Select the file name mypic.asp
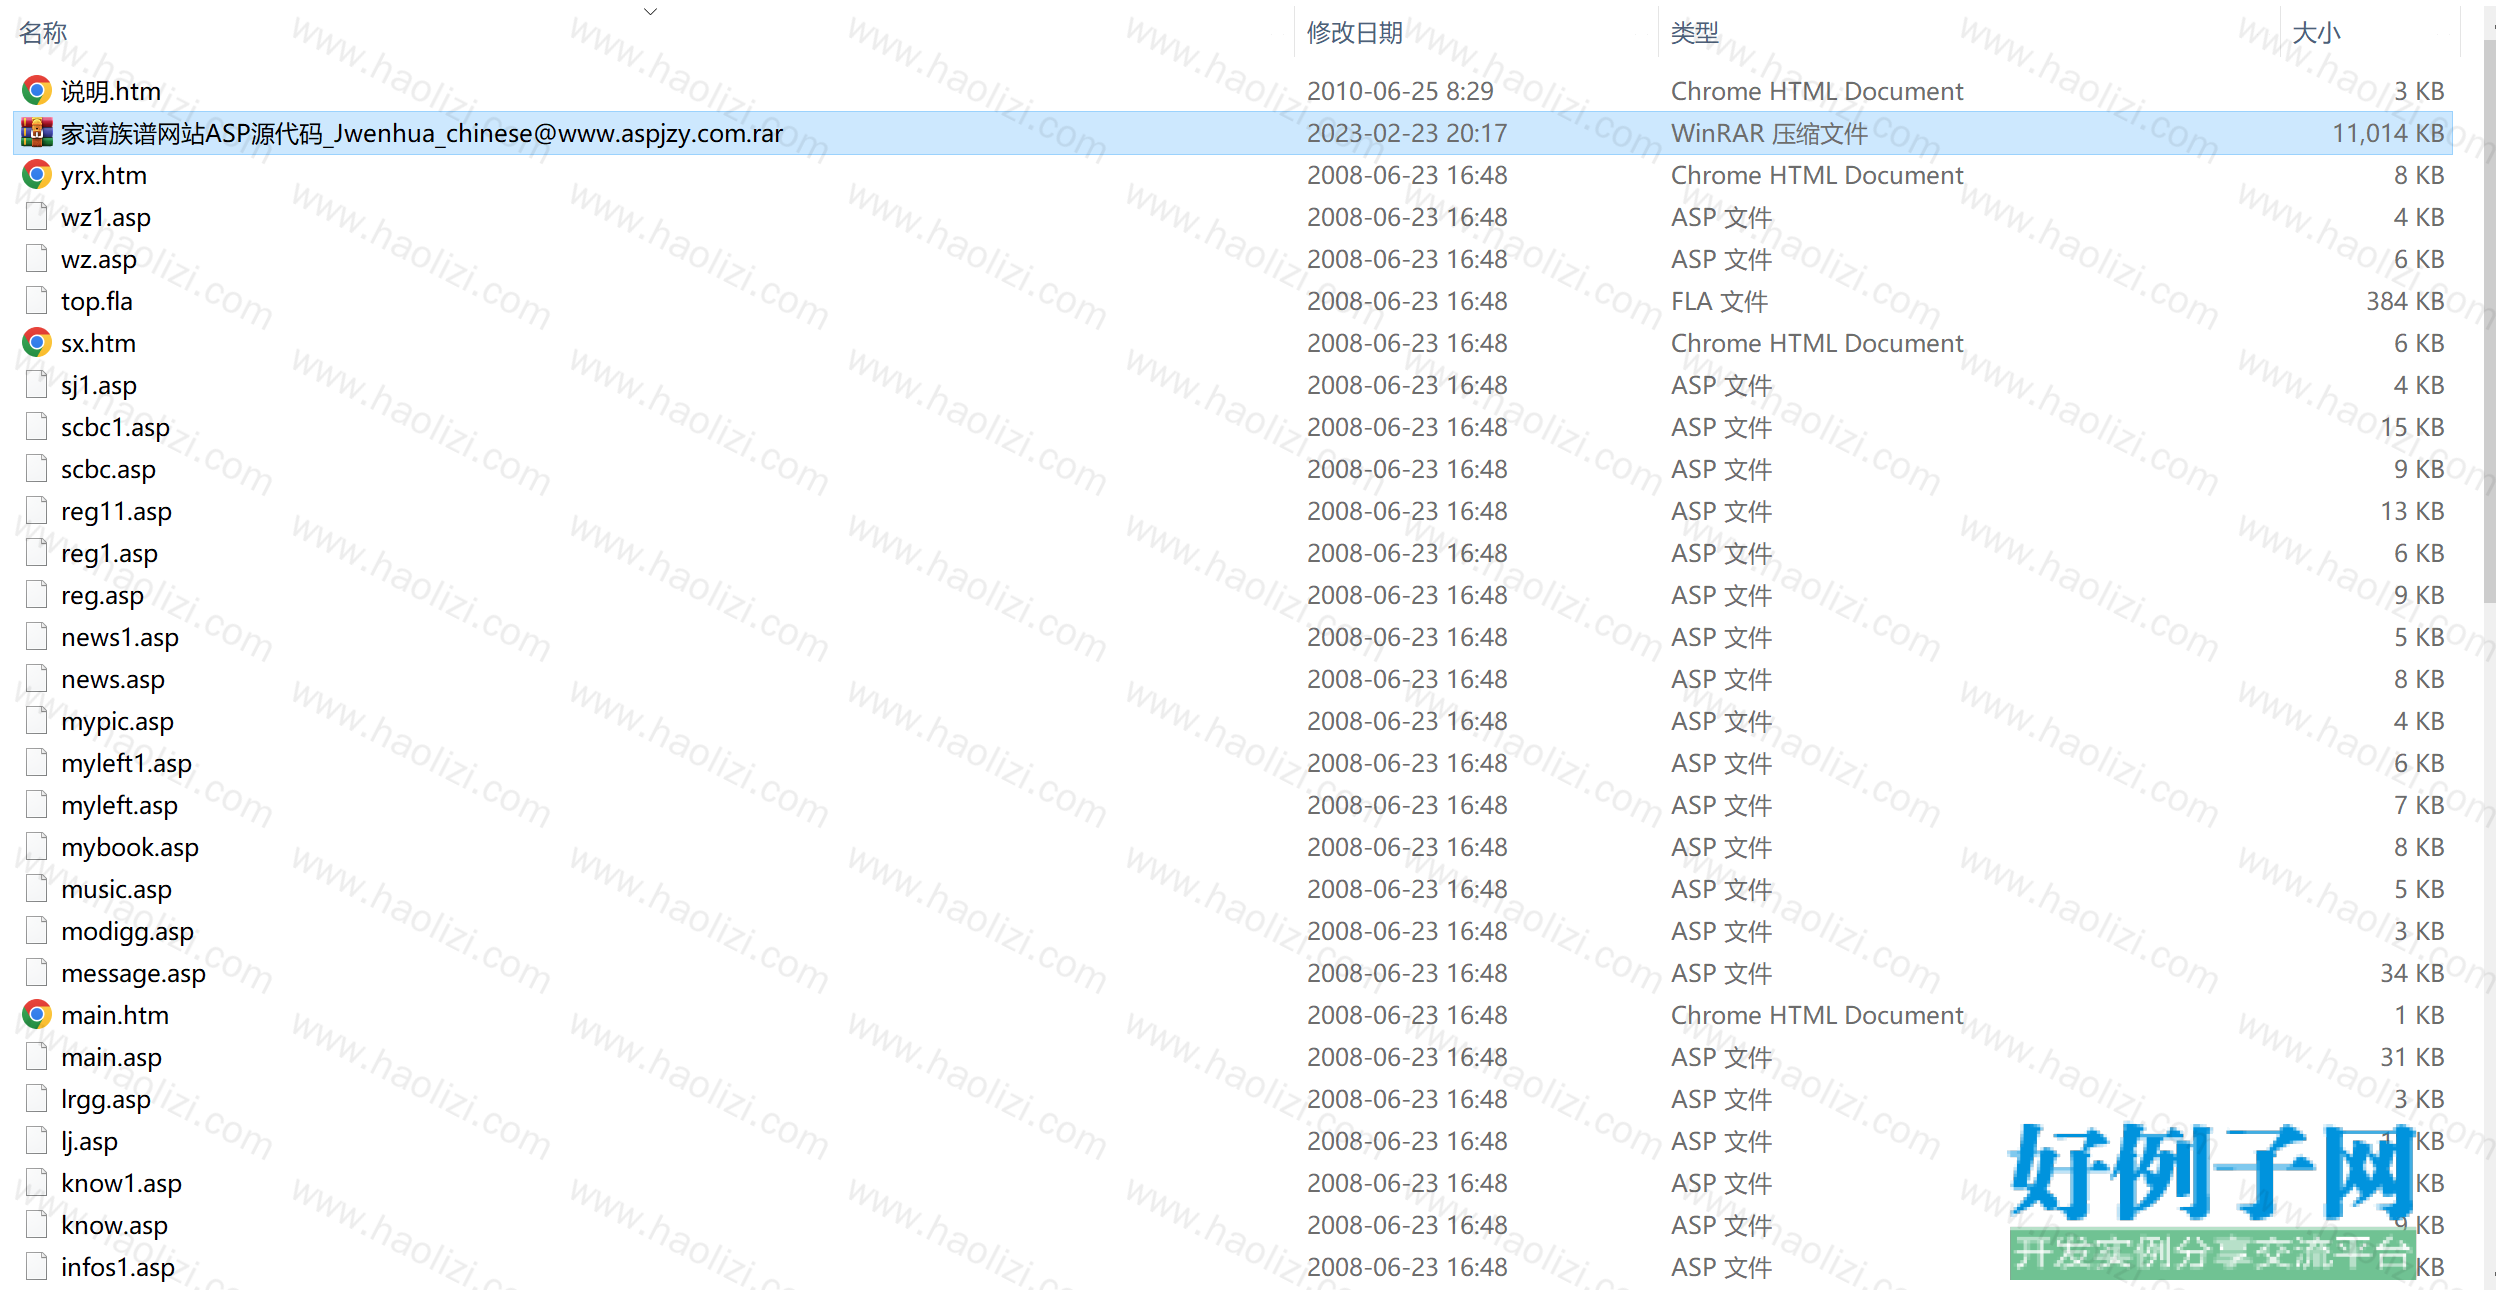 [118, 721]
